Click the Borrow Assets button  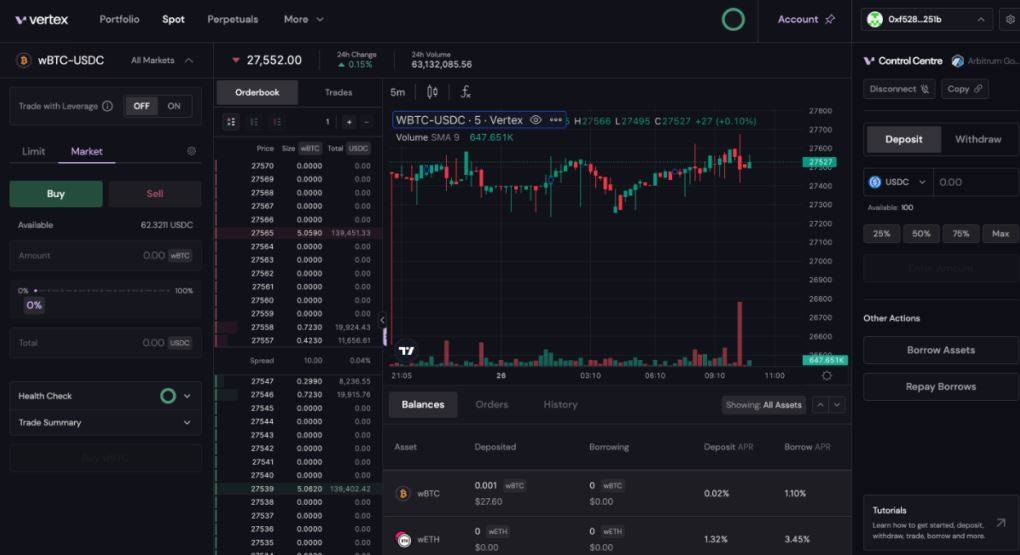(x=941, y=350)
